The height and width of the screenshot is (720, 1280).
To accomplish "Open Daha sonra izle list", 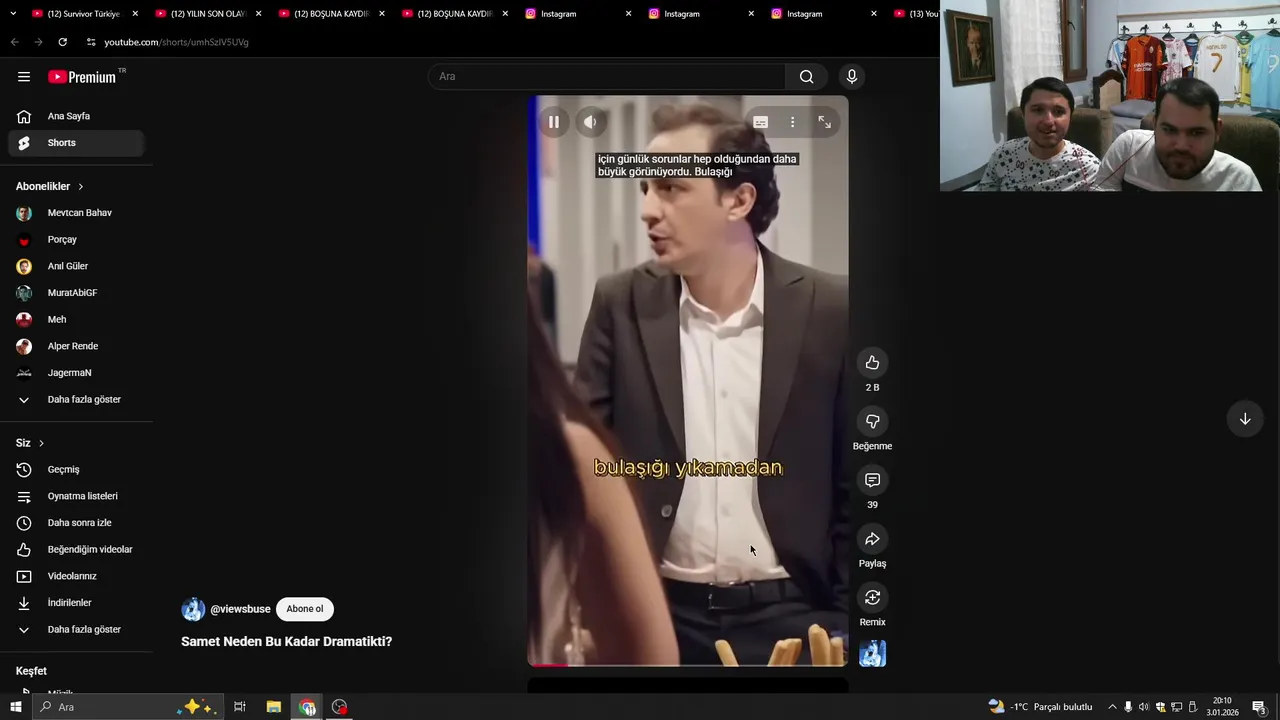I will pos(76,523).
